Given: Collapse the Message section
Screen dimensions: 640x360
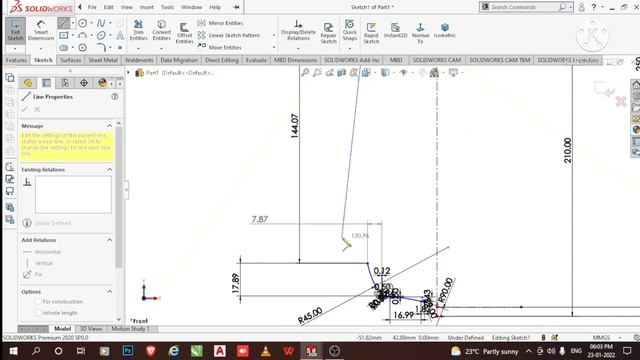Looking at the screenshot, I should tap(109, 126).
